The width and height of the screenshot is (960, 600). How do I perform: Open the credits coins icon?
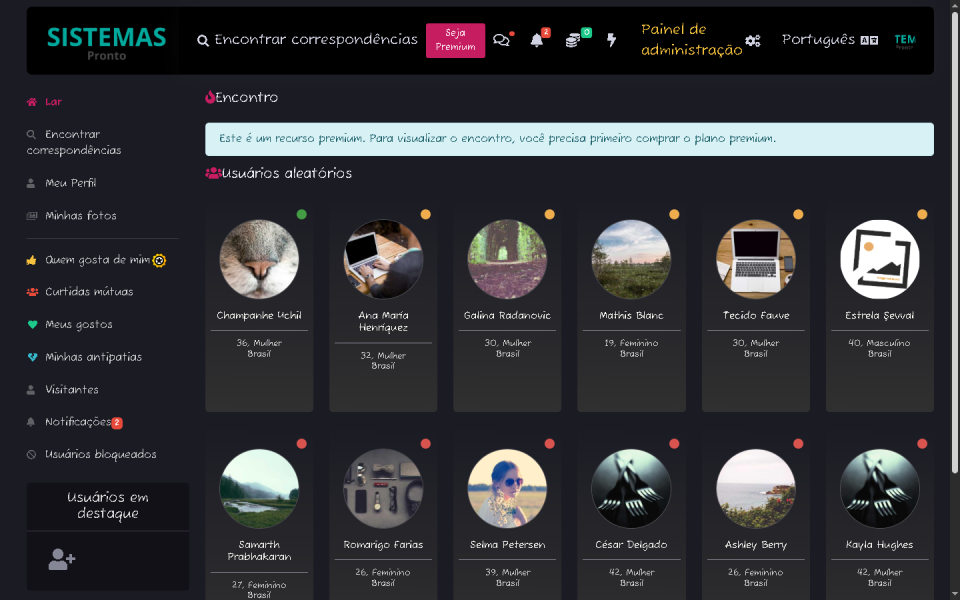(x=574, y=40)
